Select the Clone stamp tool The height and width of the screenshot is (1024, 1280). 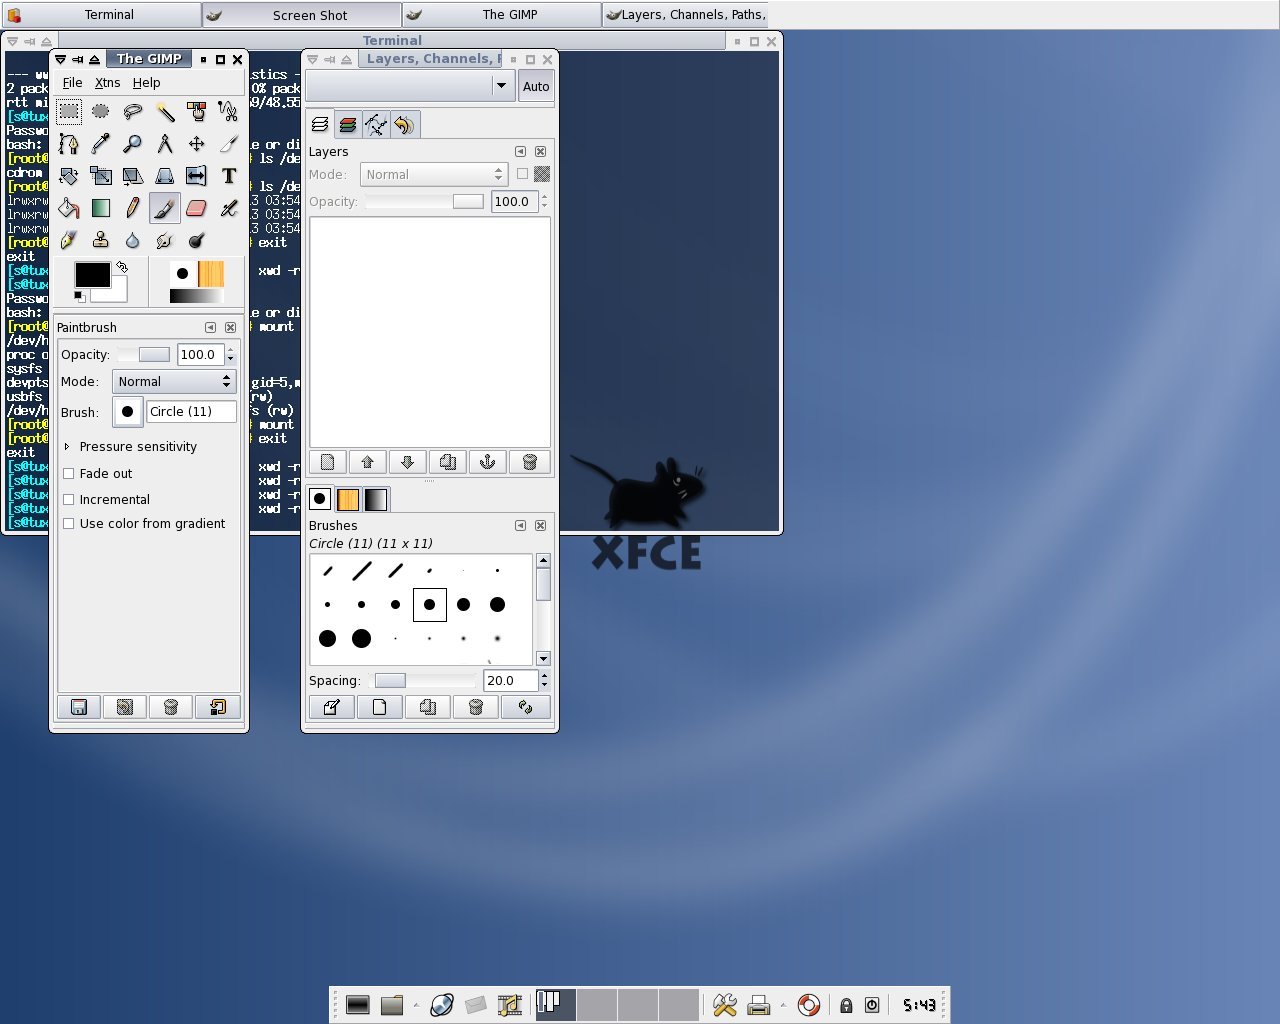tap(101, 240)
